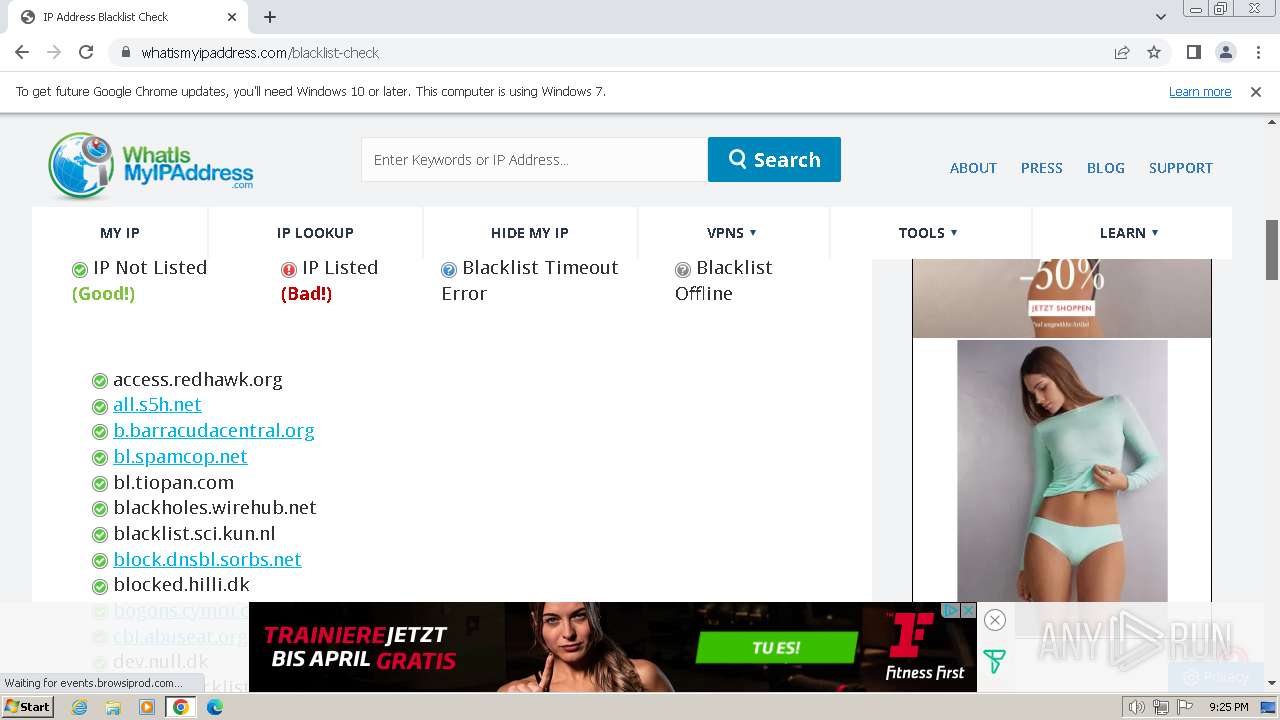Image resolution: width=1280 pixels, height=720 pixels.
Task: Bookmark this page with the star icon
Action: [x=1154, y=52]
